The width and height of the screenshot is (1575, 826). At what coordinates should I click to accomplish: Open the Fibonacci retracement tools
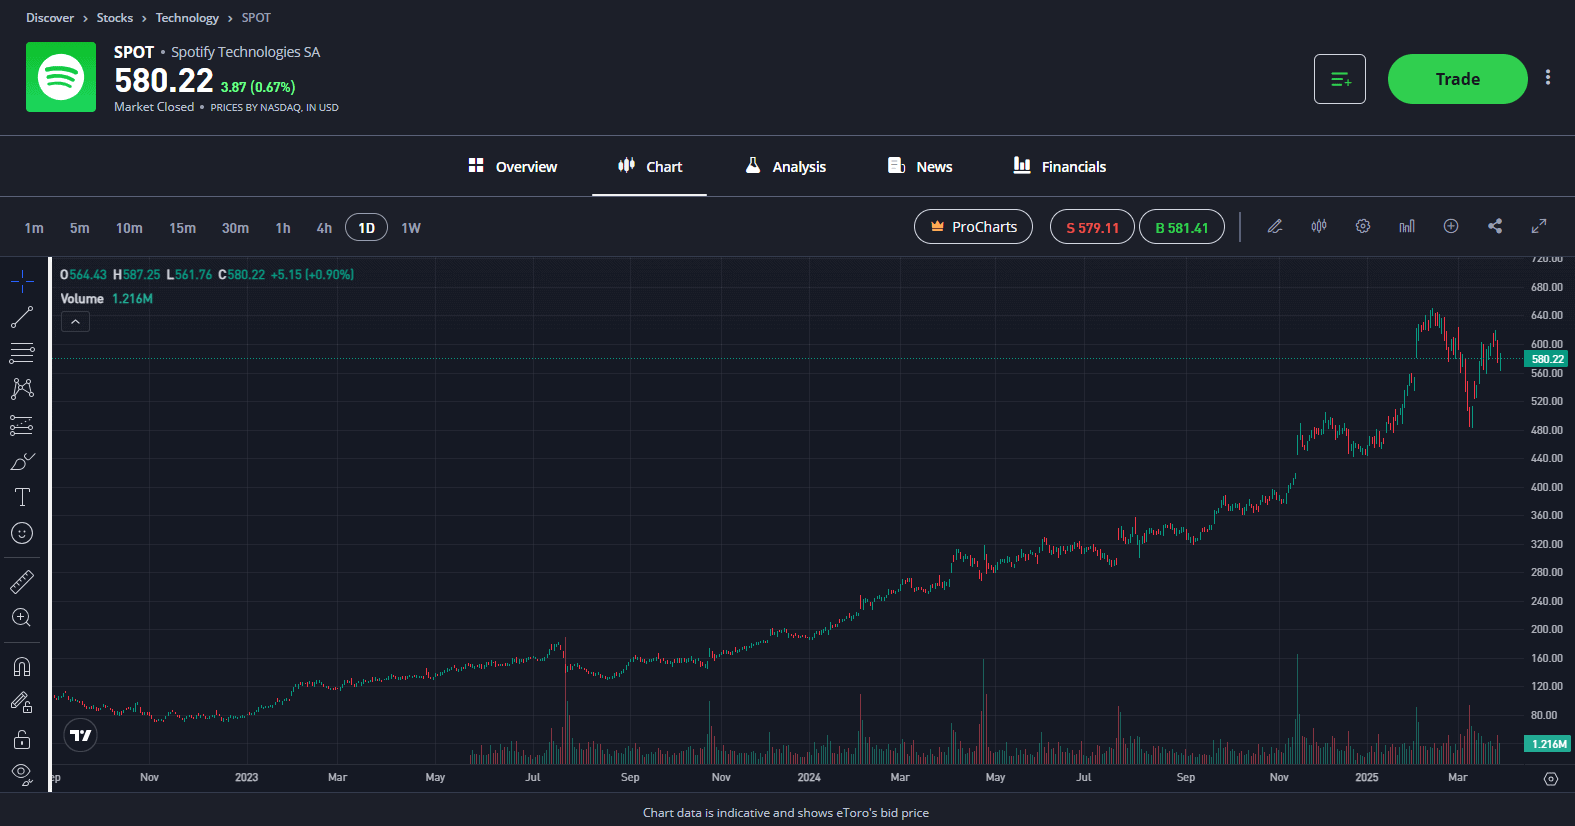pyautogui.click(x=22, y=353)
